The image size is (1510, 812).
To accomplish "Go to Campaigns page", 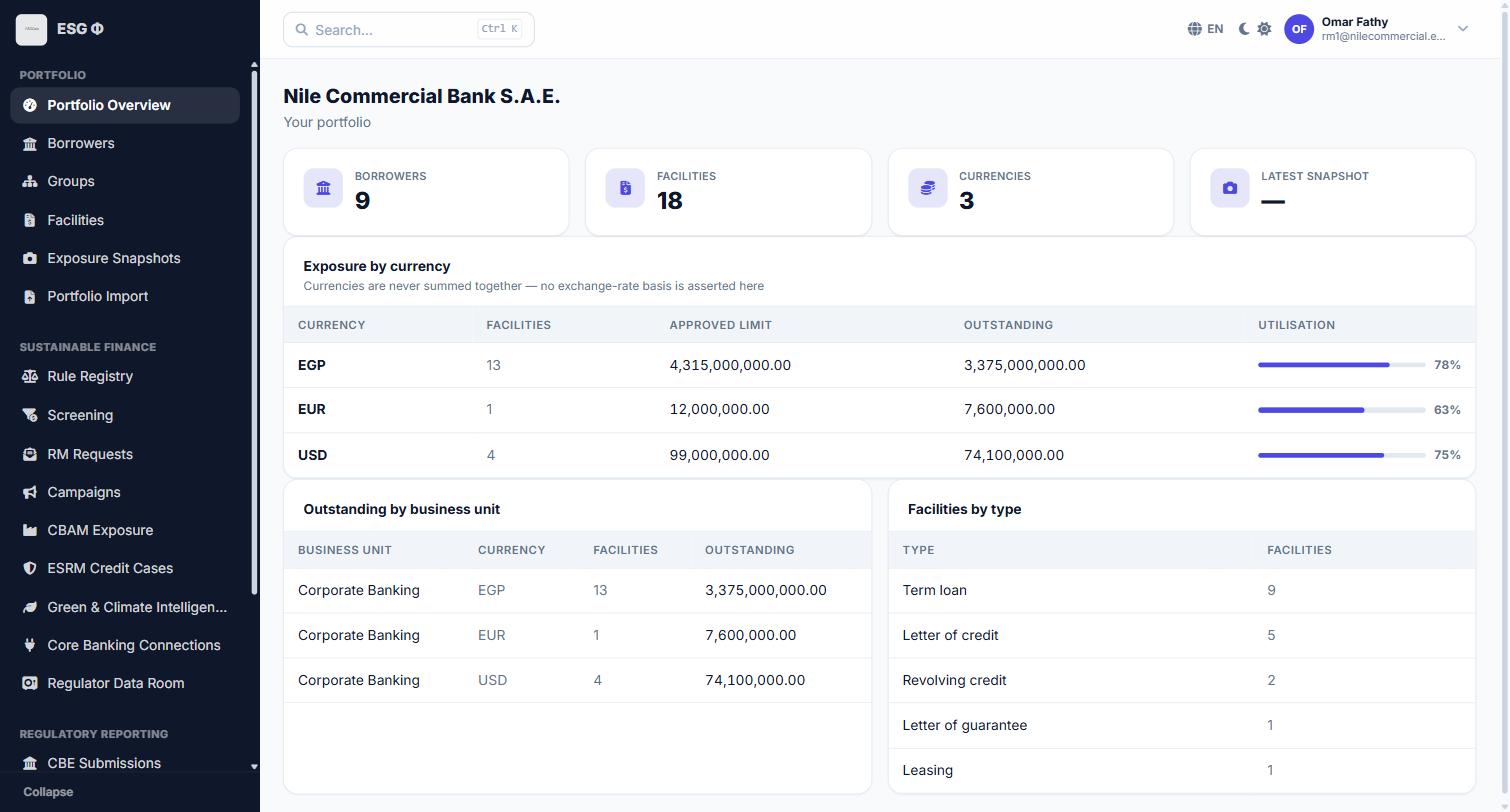I will 125,492.
